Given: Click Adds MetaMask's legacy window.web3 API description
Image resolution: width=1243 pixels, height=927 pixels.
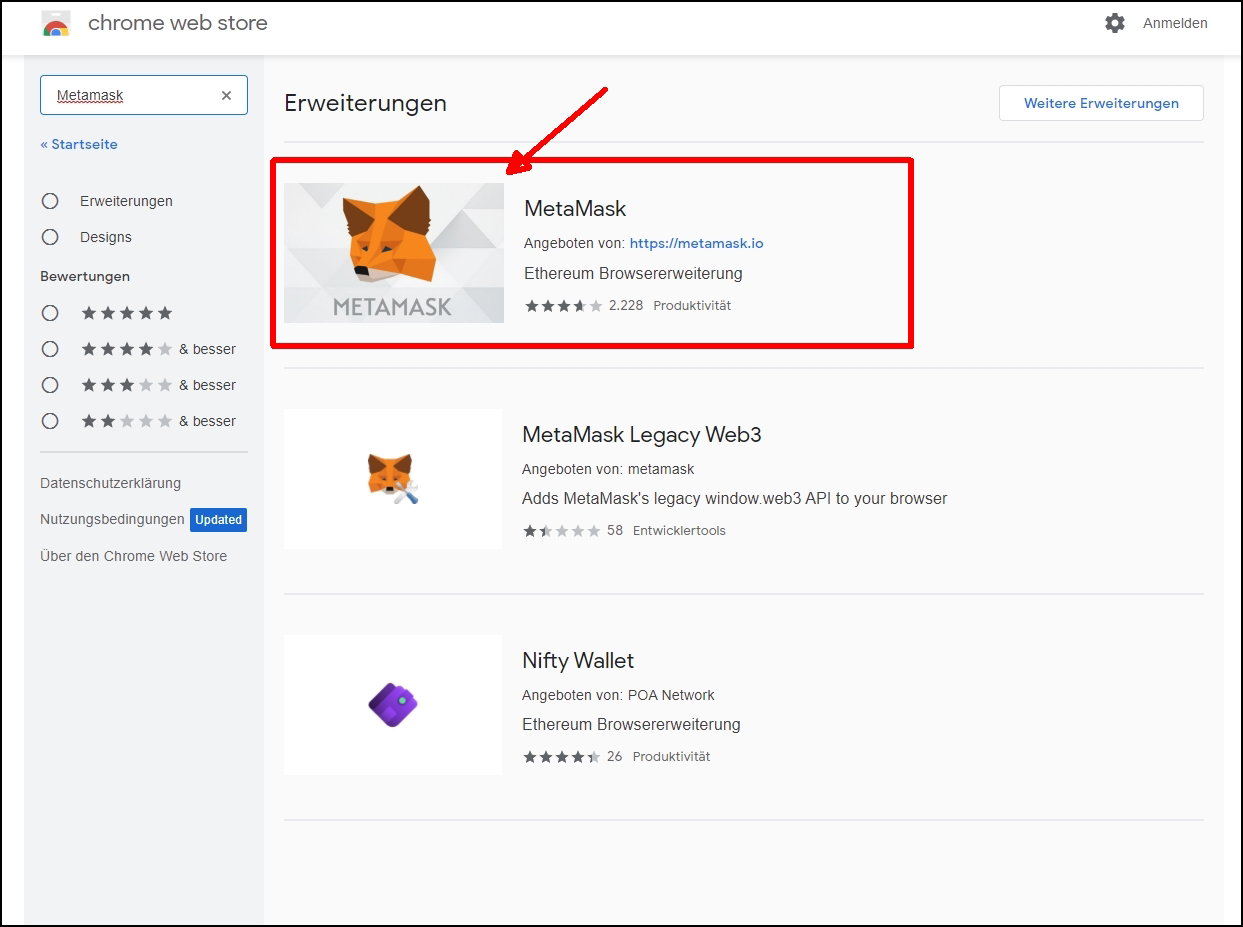Looking at the screenshot, I should (x=734, y=498).
